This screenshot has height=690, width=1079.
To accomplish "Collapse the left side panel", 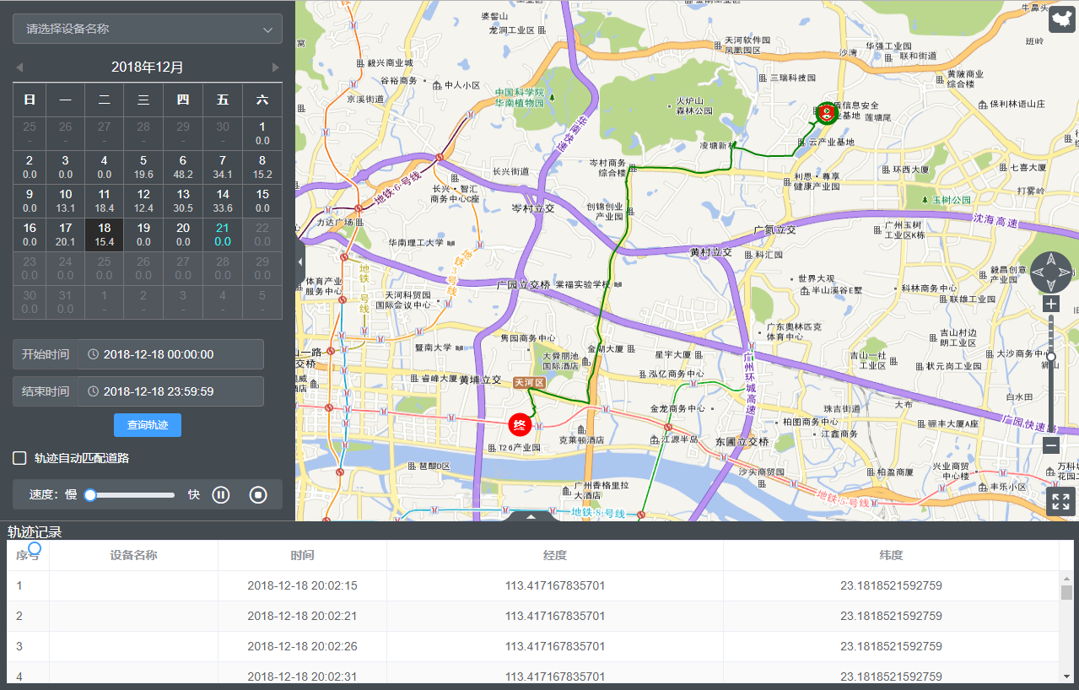I will tap(300, 262).
